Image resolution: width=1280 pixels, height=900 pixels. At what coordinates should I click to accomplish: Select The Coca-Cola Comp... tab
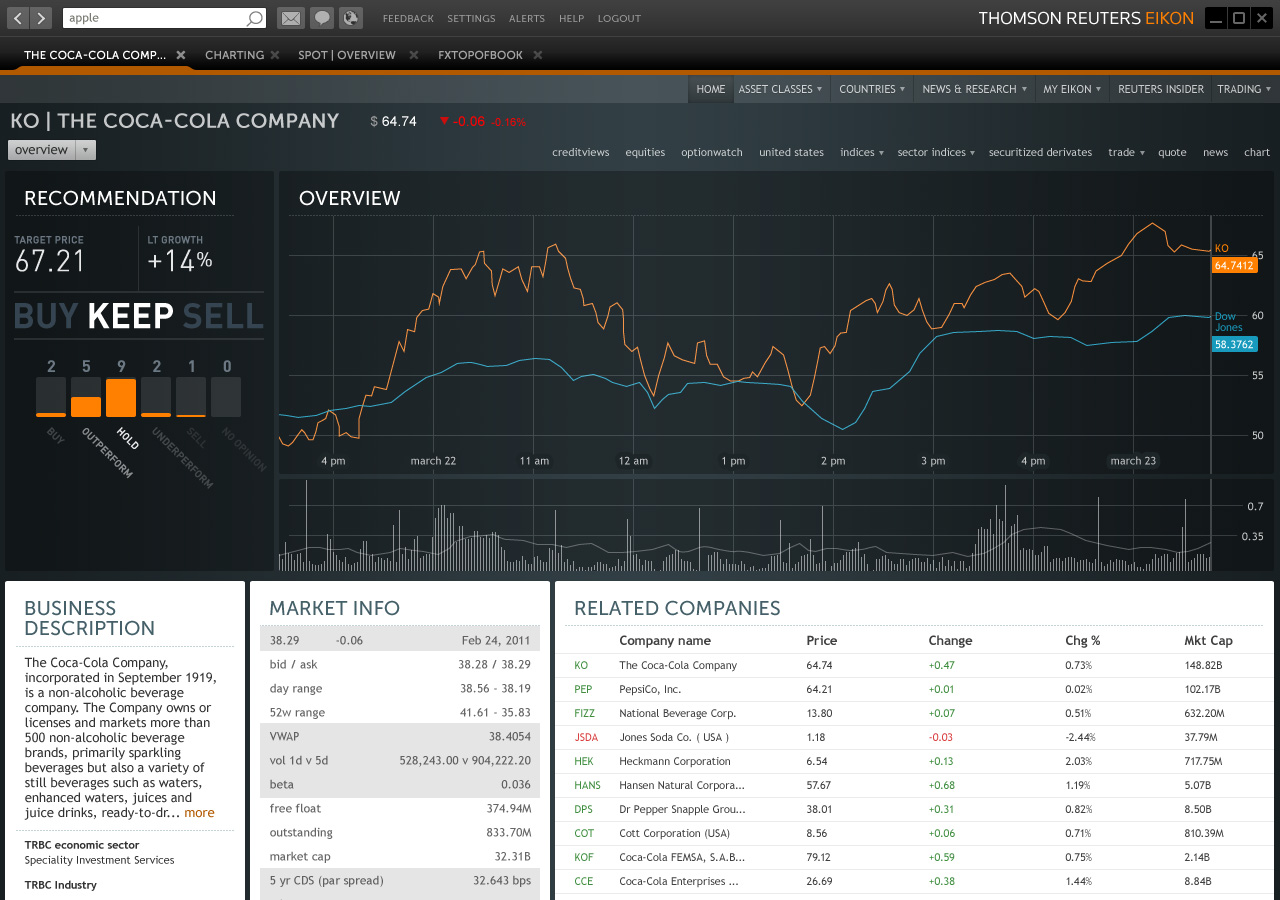[95, 55]
